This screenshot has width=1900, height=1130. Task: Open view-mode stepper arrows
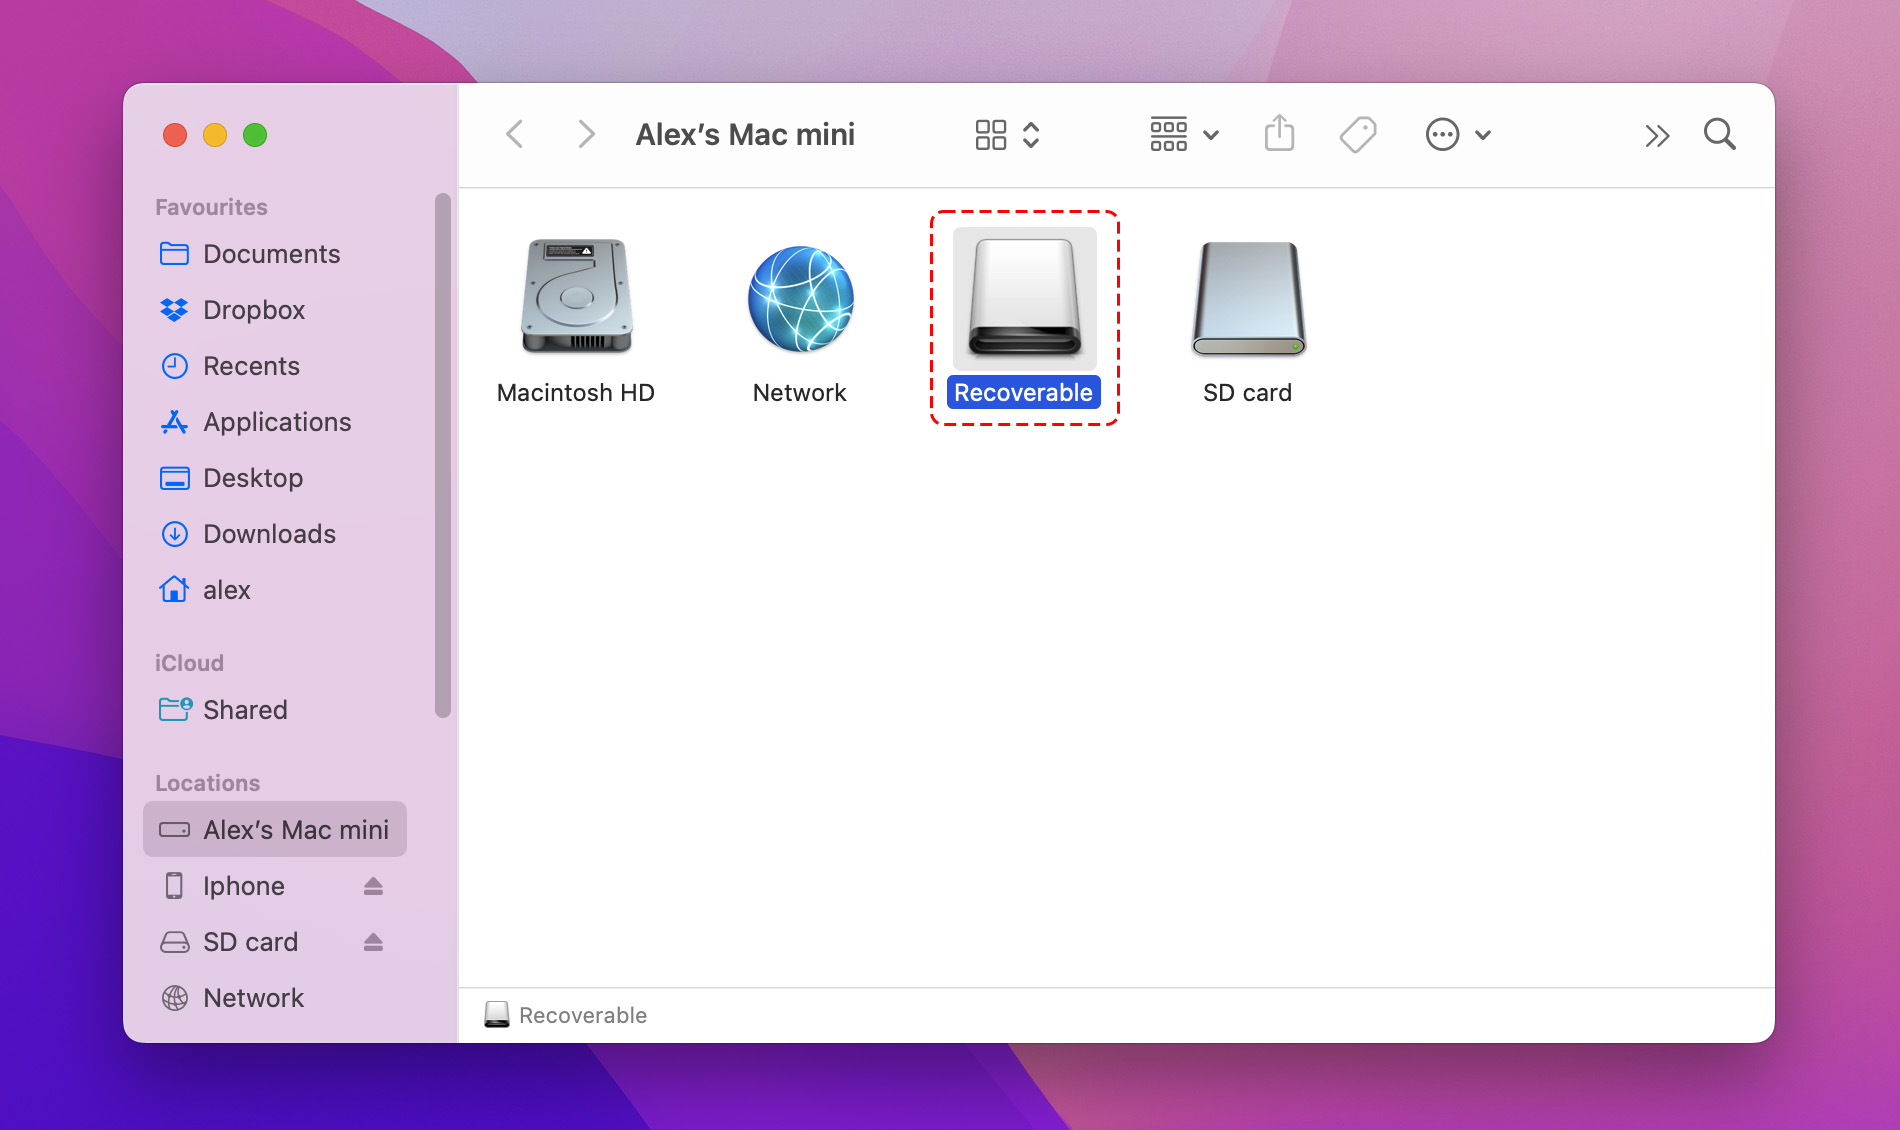tap(1031, 134)
